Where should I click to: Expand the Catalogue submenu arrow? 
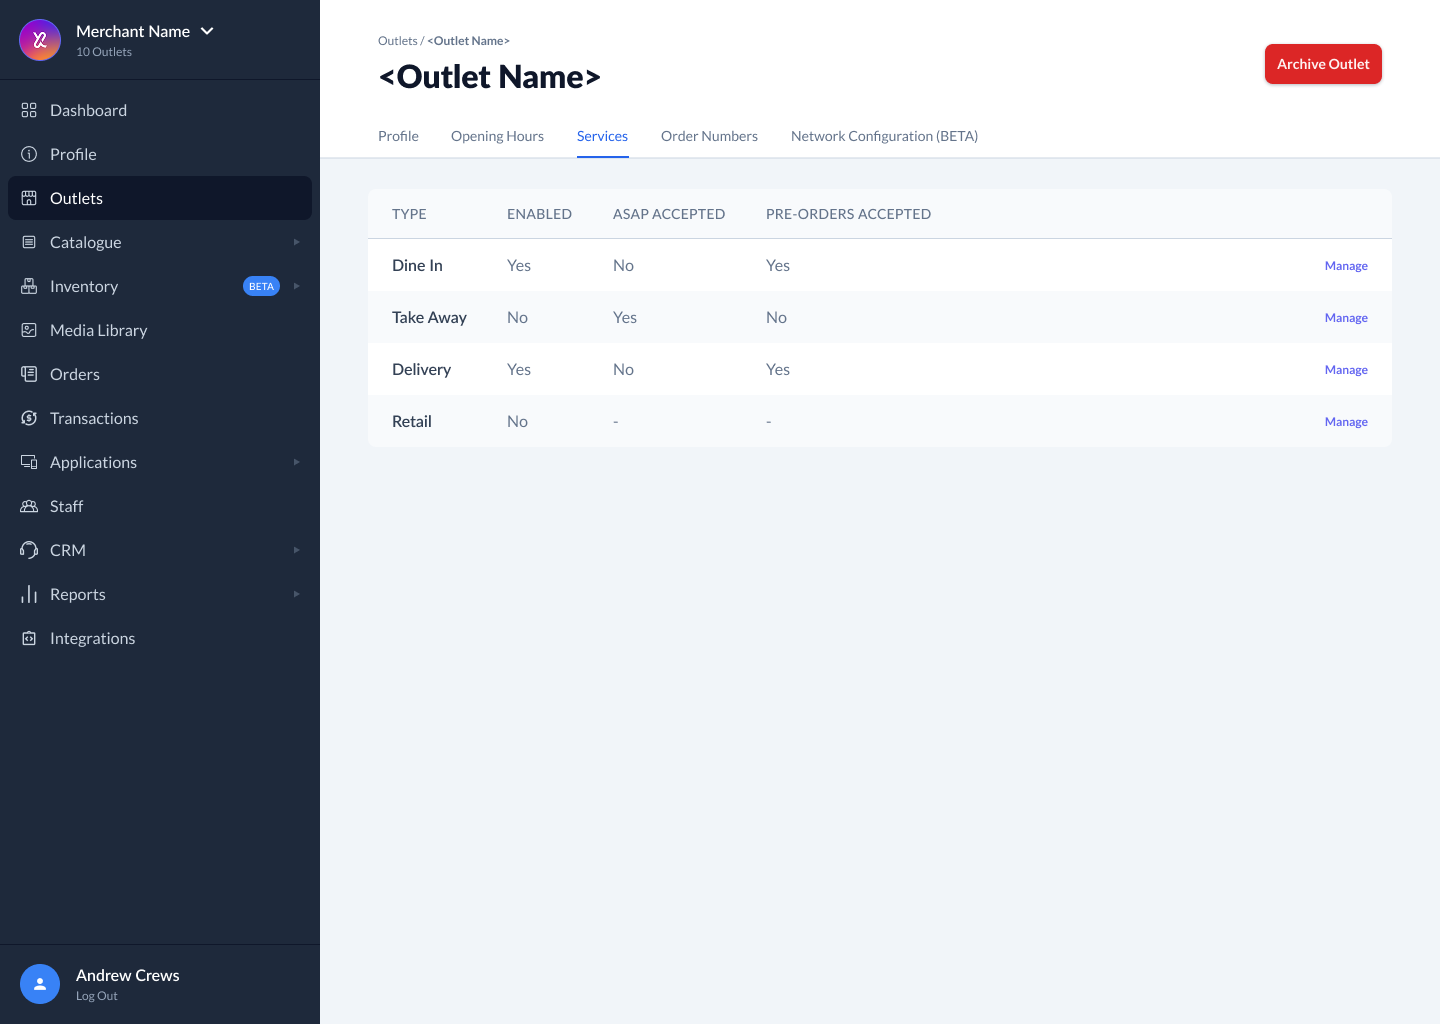(x=296, y=242)
